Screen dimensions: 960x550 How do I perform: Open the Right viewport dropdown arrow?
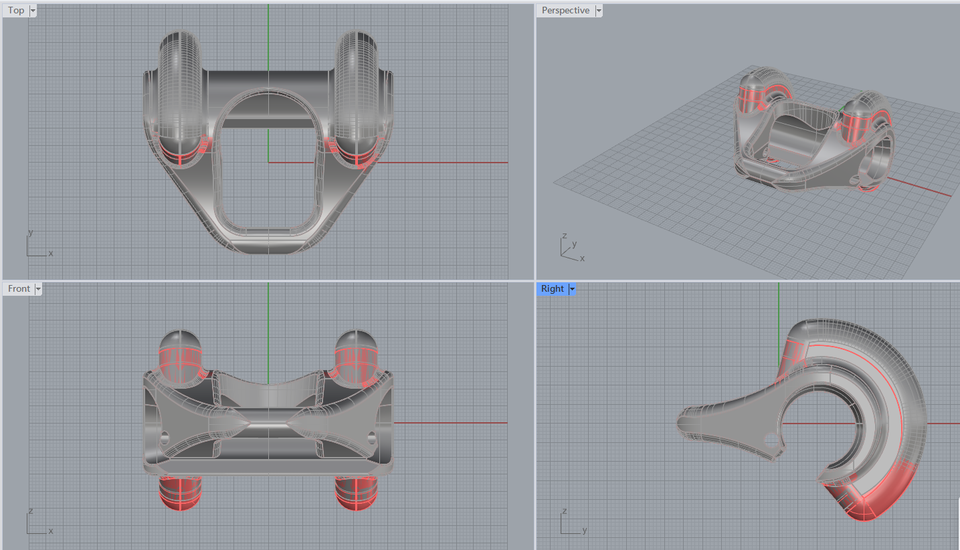(x=571, y=288)
